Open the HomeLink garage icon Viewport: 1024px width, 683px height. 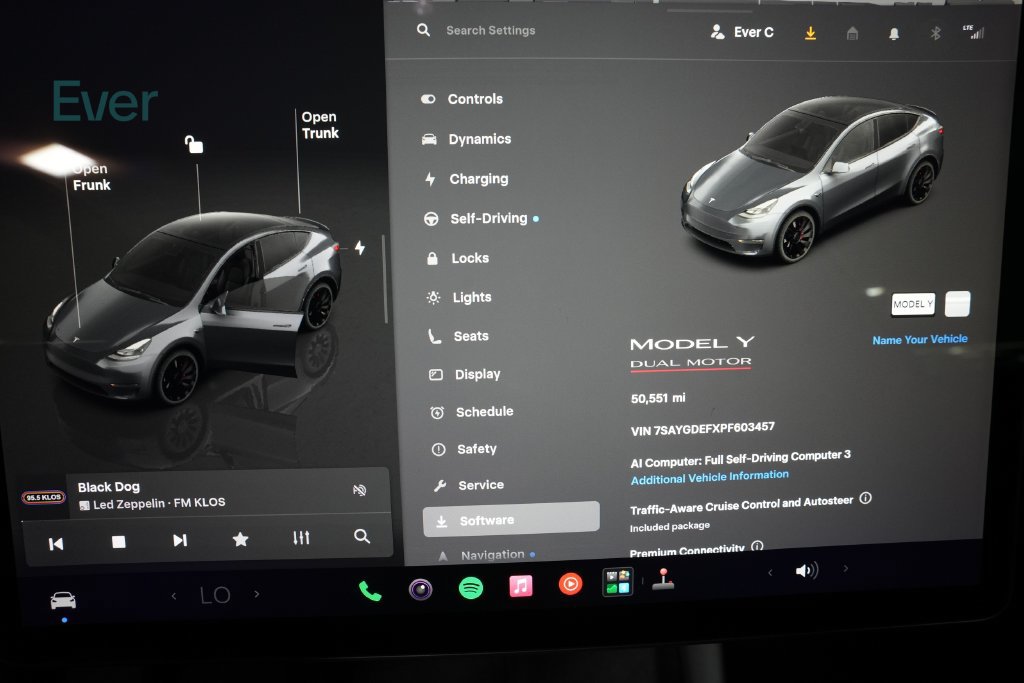pyautogui.click(x=852, y=33)
